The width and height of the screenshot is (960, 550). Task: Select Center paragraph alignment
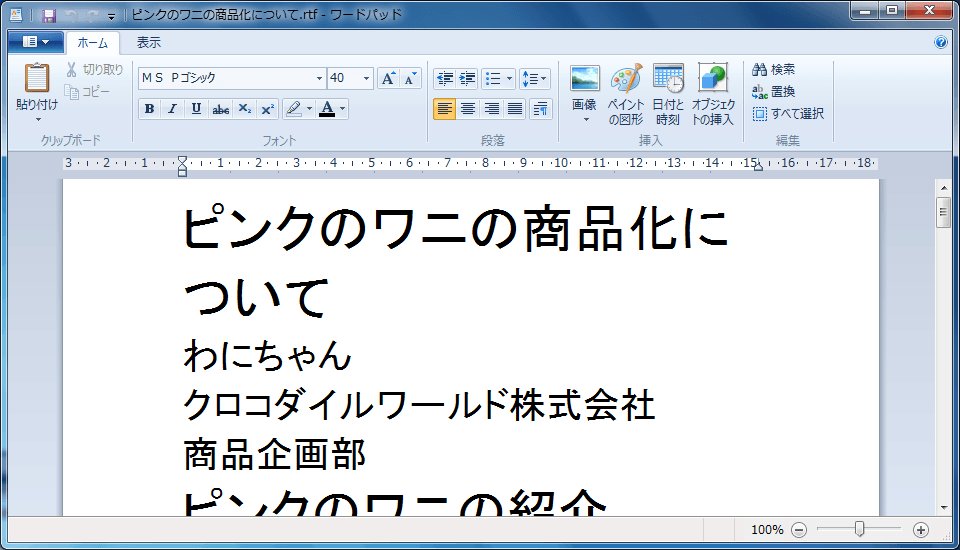click(x=468, y=109)
